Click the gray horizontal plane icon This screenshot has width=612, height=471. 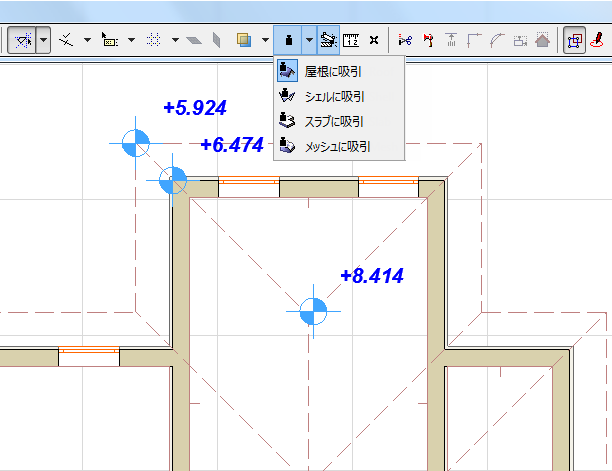pyautogui.click(x=194, y=40)
